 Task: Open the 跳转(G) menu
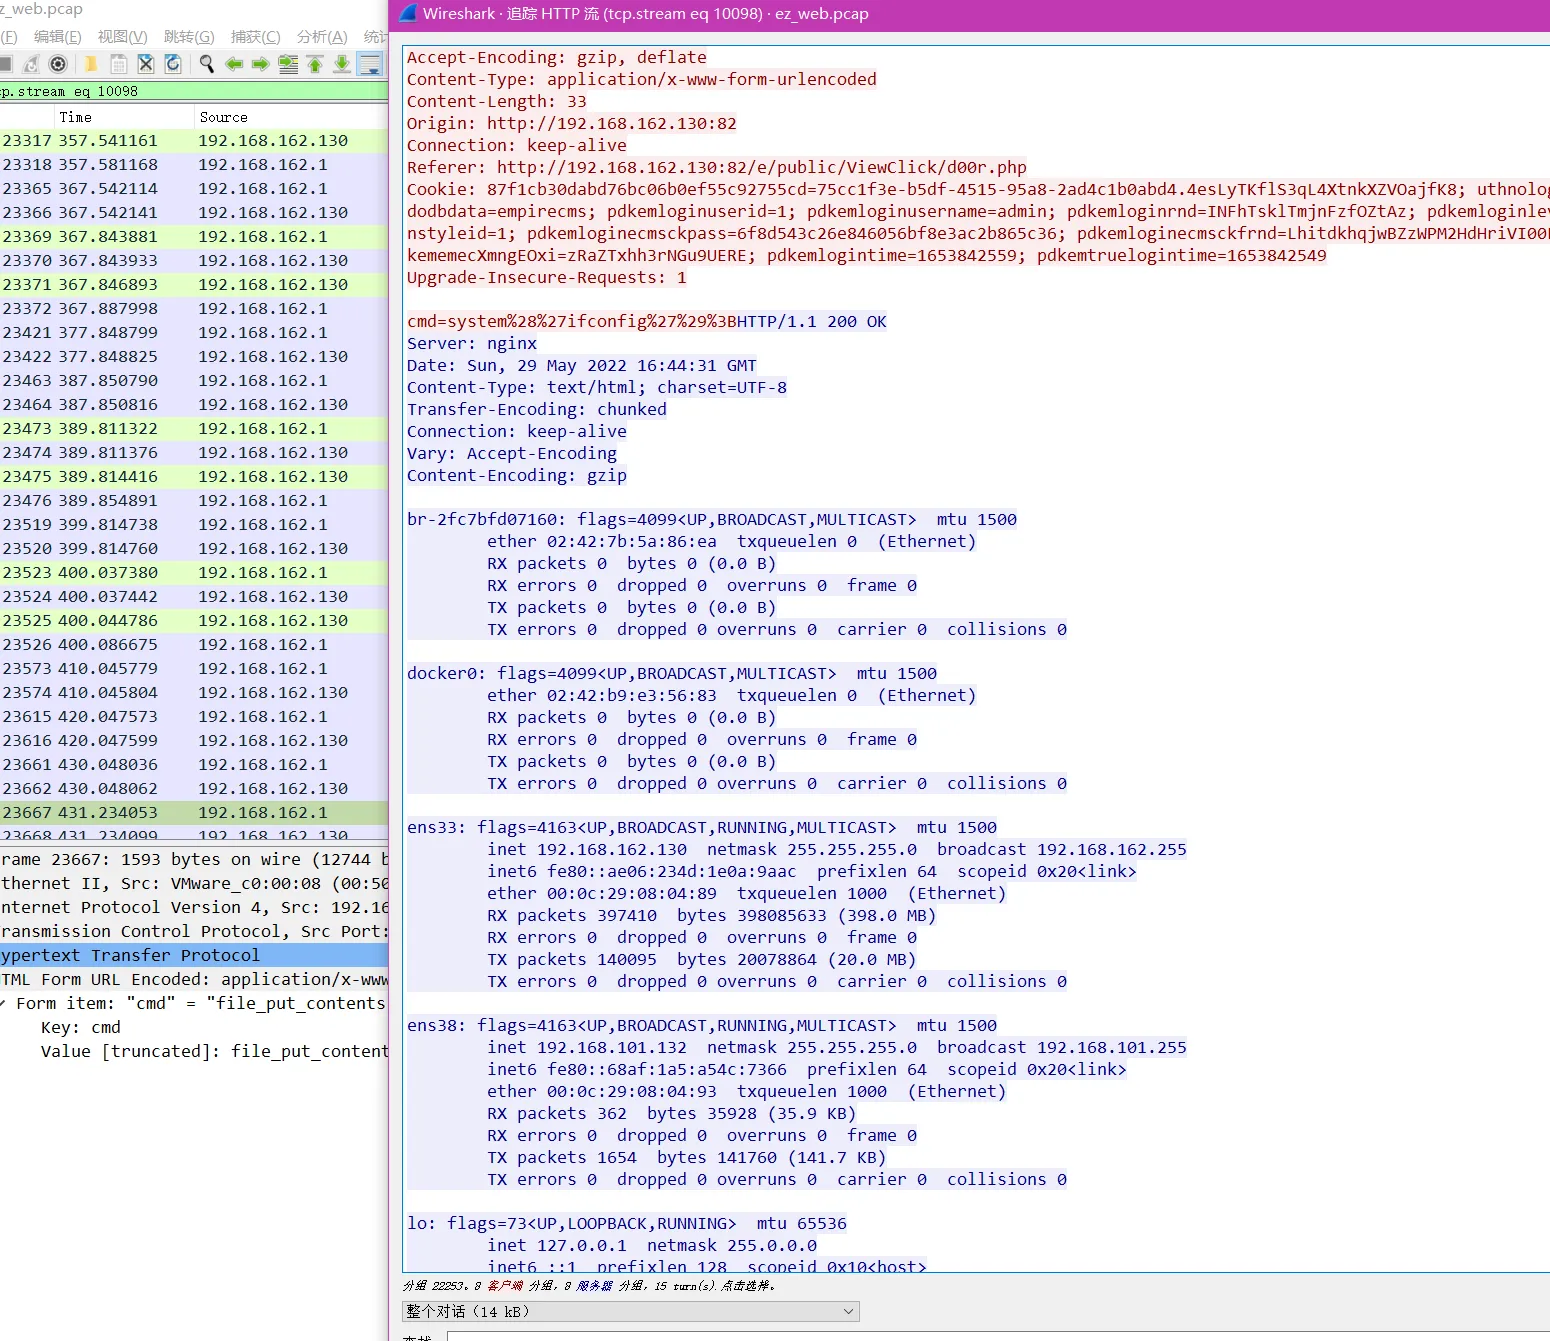pos(189,37)
